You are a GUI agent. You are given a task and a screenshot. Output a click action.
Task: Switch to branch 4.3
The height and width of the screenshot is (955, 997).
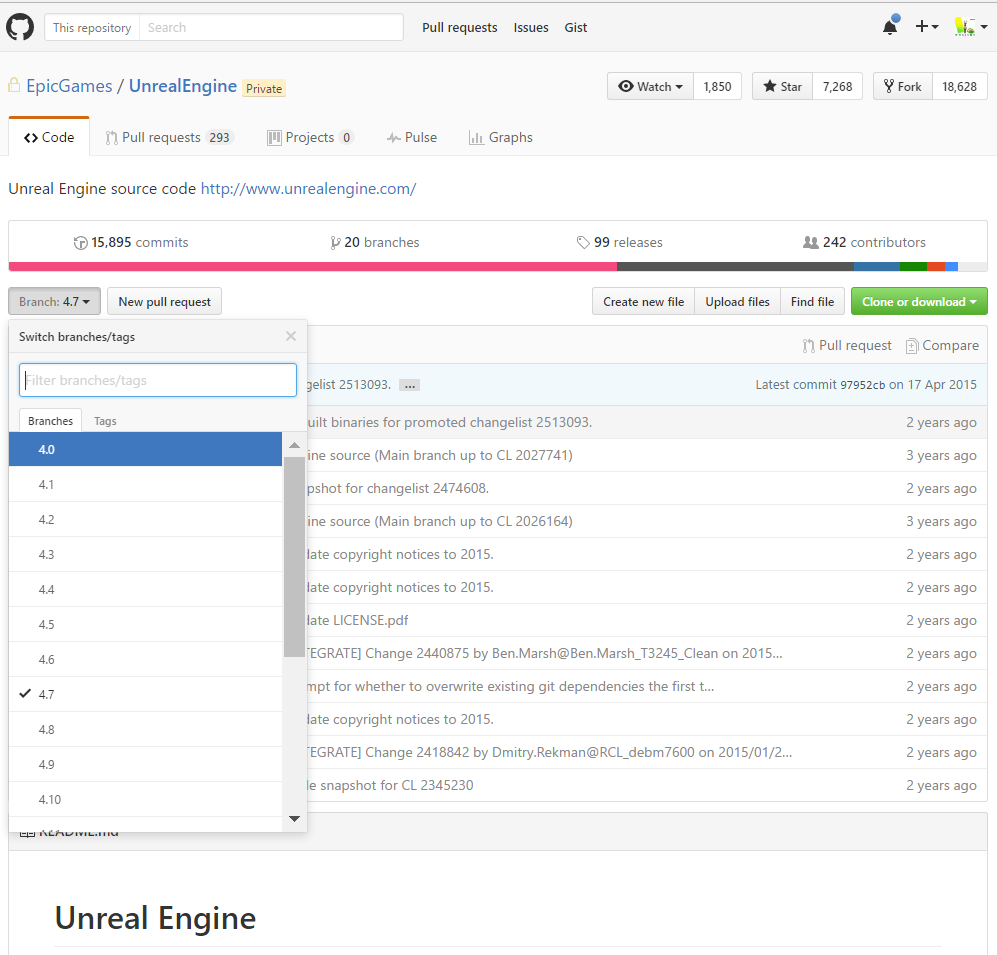coord(146,554)
